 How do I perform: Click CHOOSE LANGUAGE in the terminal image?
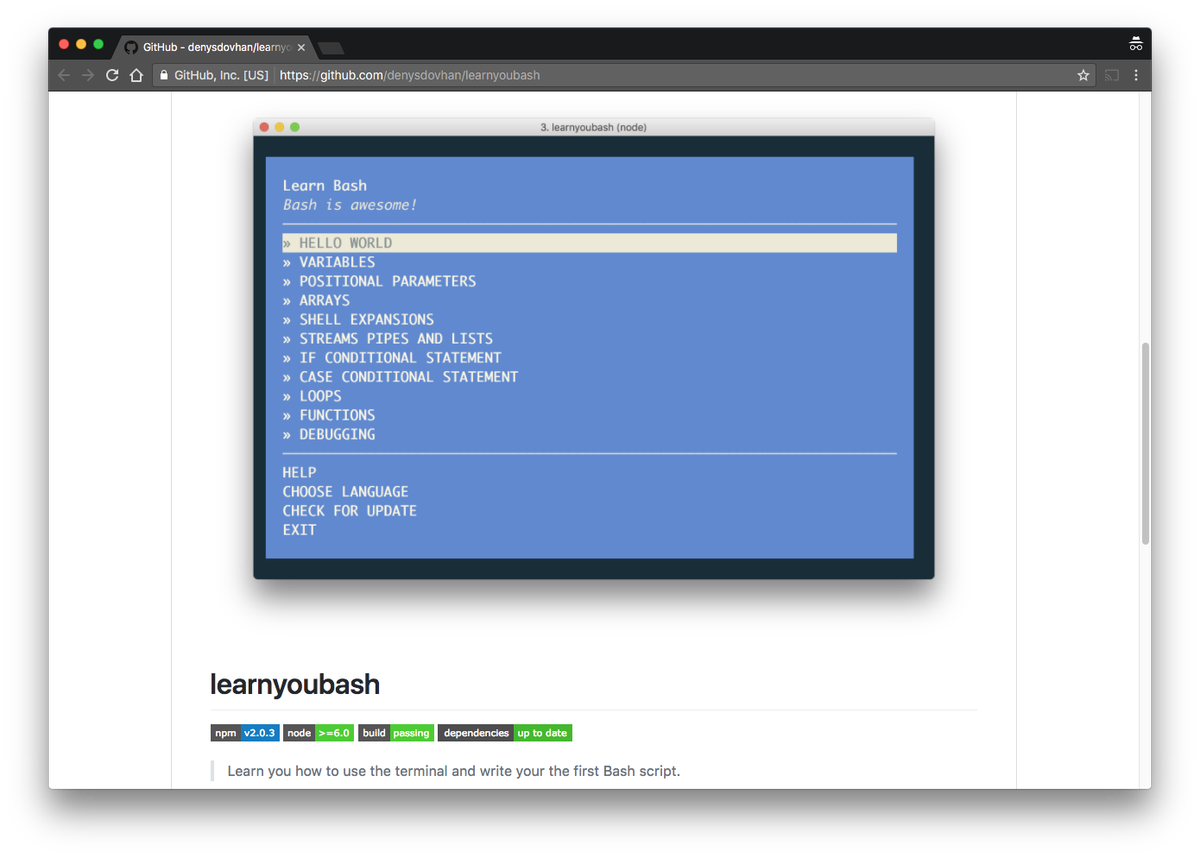[345, 491]
